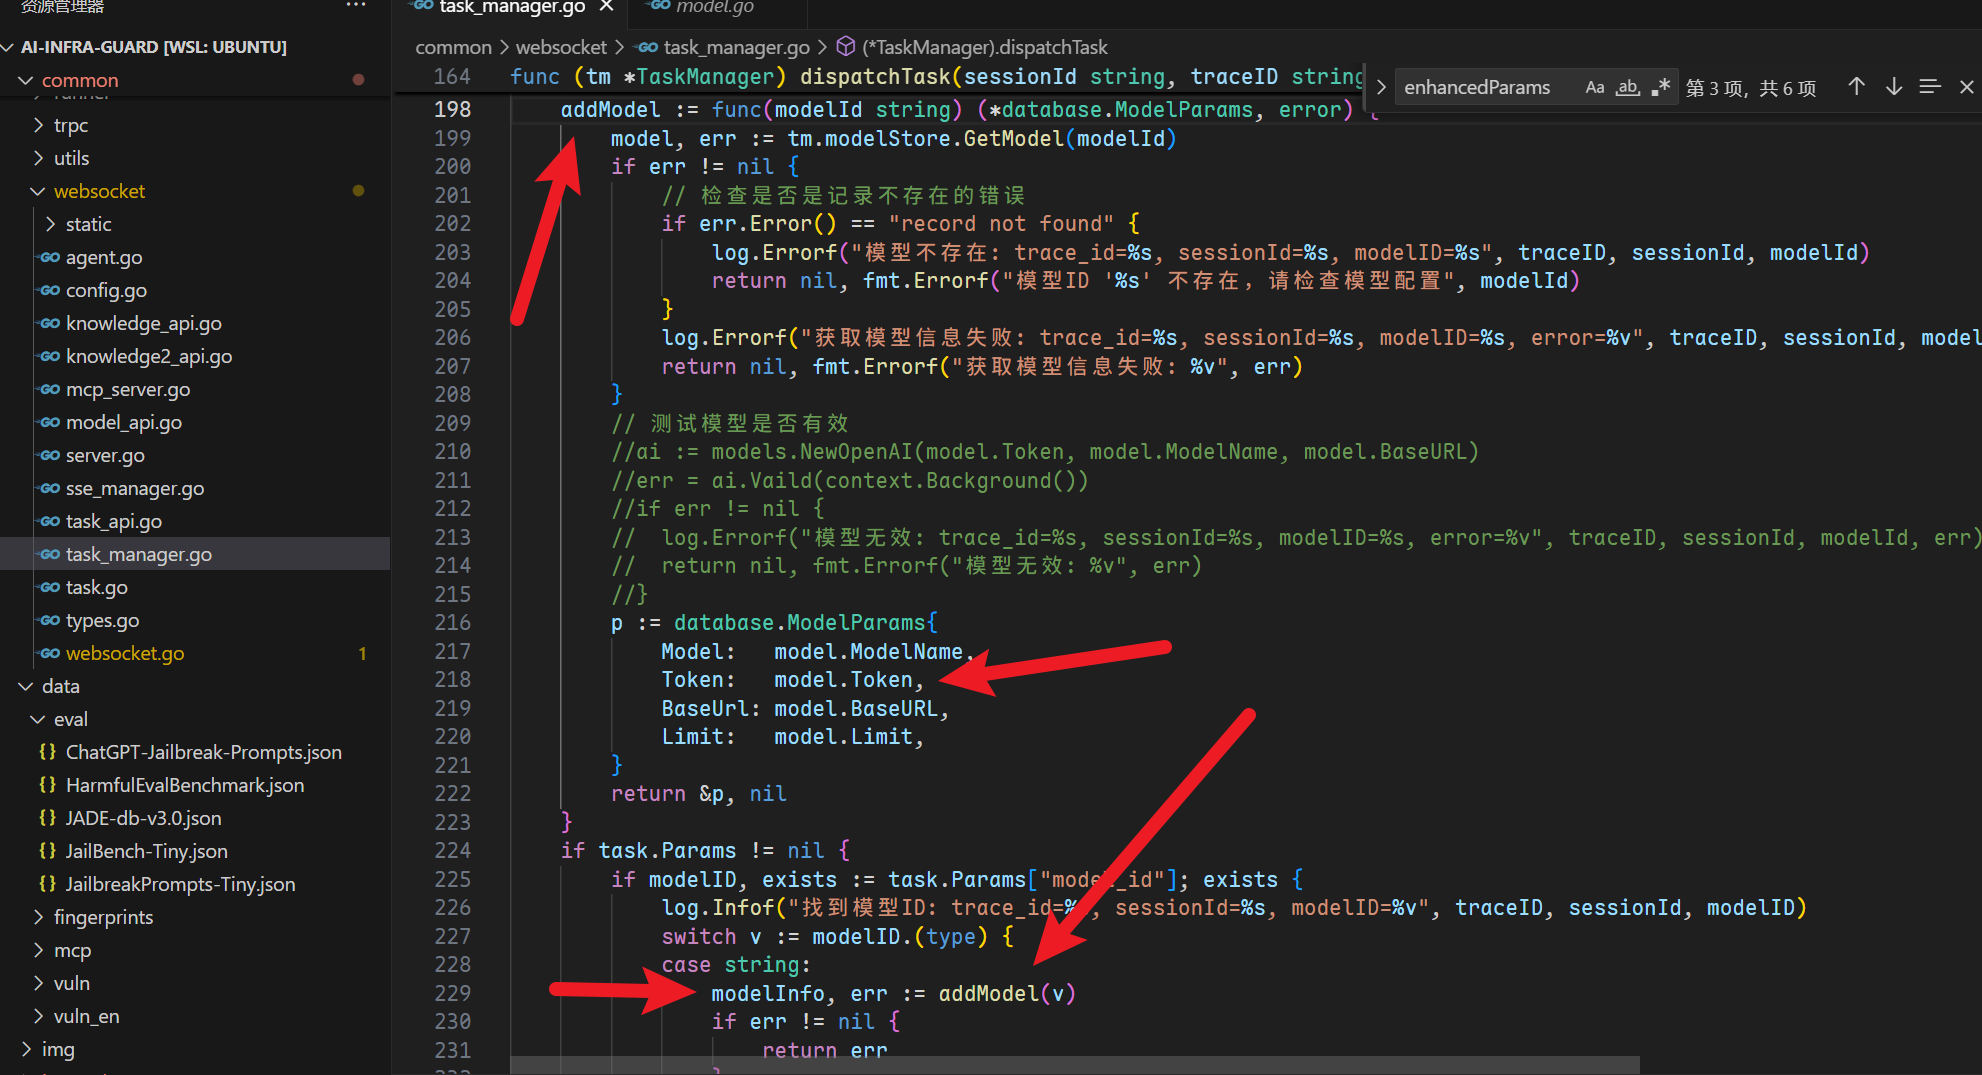
Task: Toggle match whole word option
Action: (x=1628, y=88)
